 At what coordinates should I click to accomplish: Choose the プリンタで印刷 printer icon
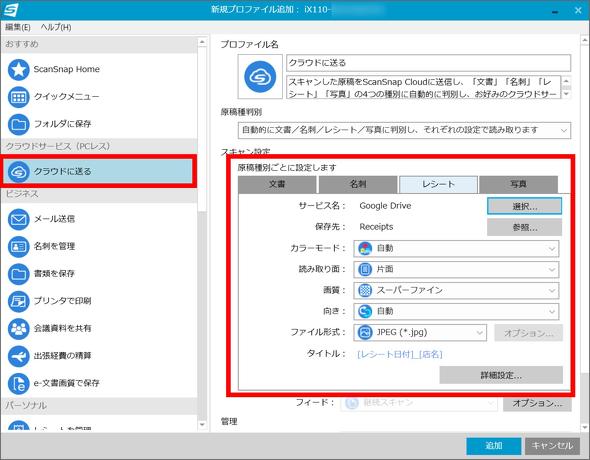[18, 301]
